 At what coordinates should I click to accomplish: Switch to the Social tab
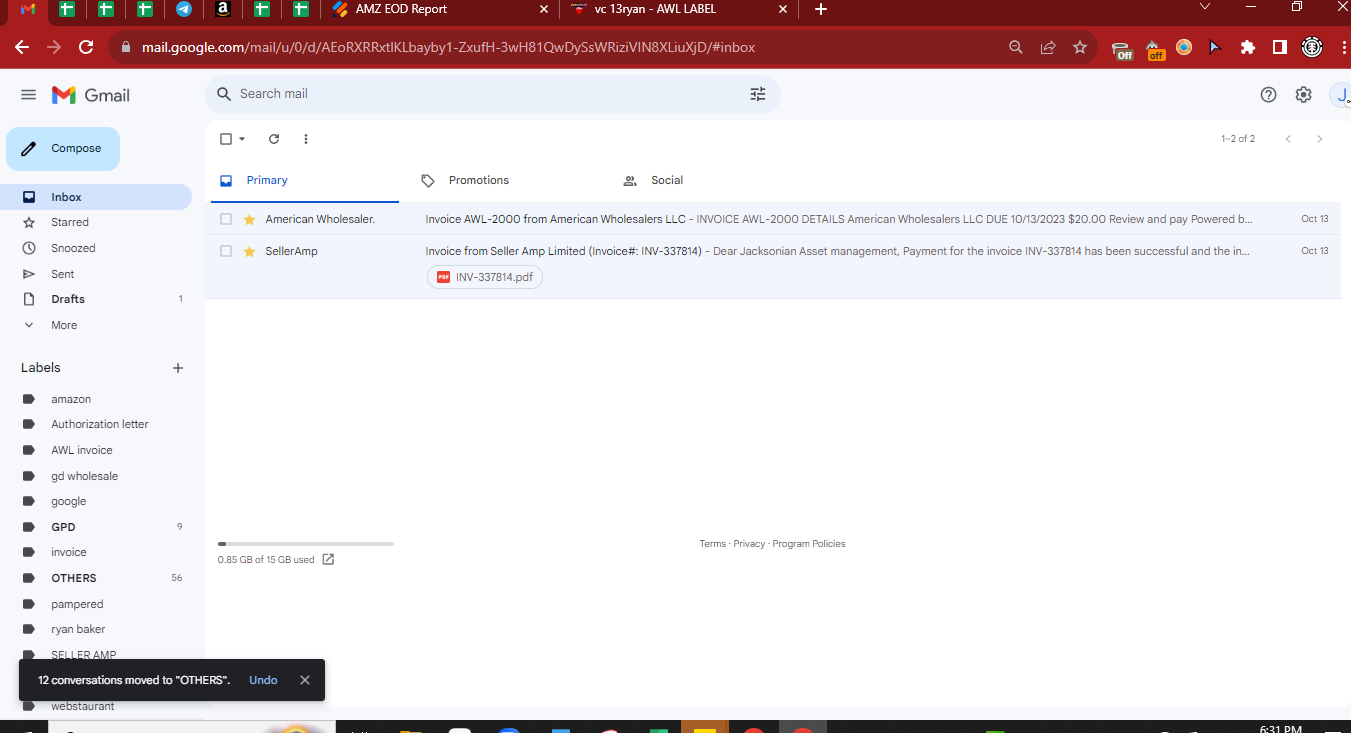tap(667, 181)
